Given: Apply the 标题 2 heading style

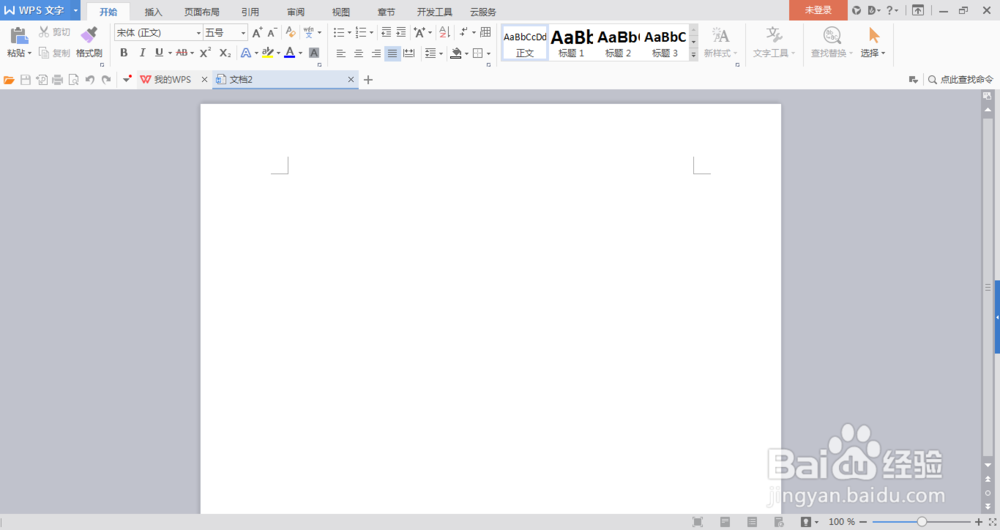Looking at the screenshot, I should point(618,43).
